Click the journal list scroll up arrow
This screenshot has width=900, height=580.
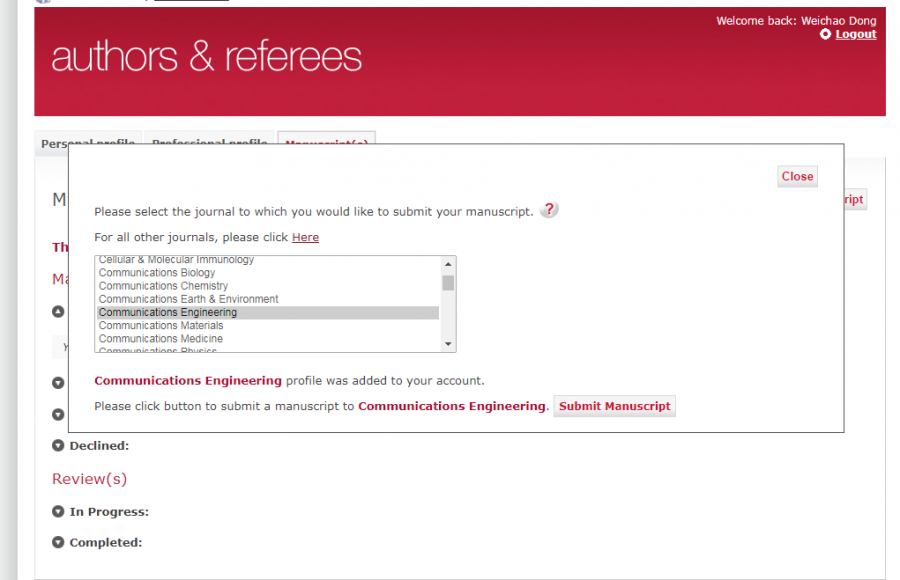pos(448,264)
